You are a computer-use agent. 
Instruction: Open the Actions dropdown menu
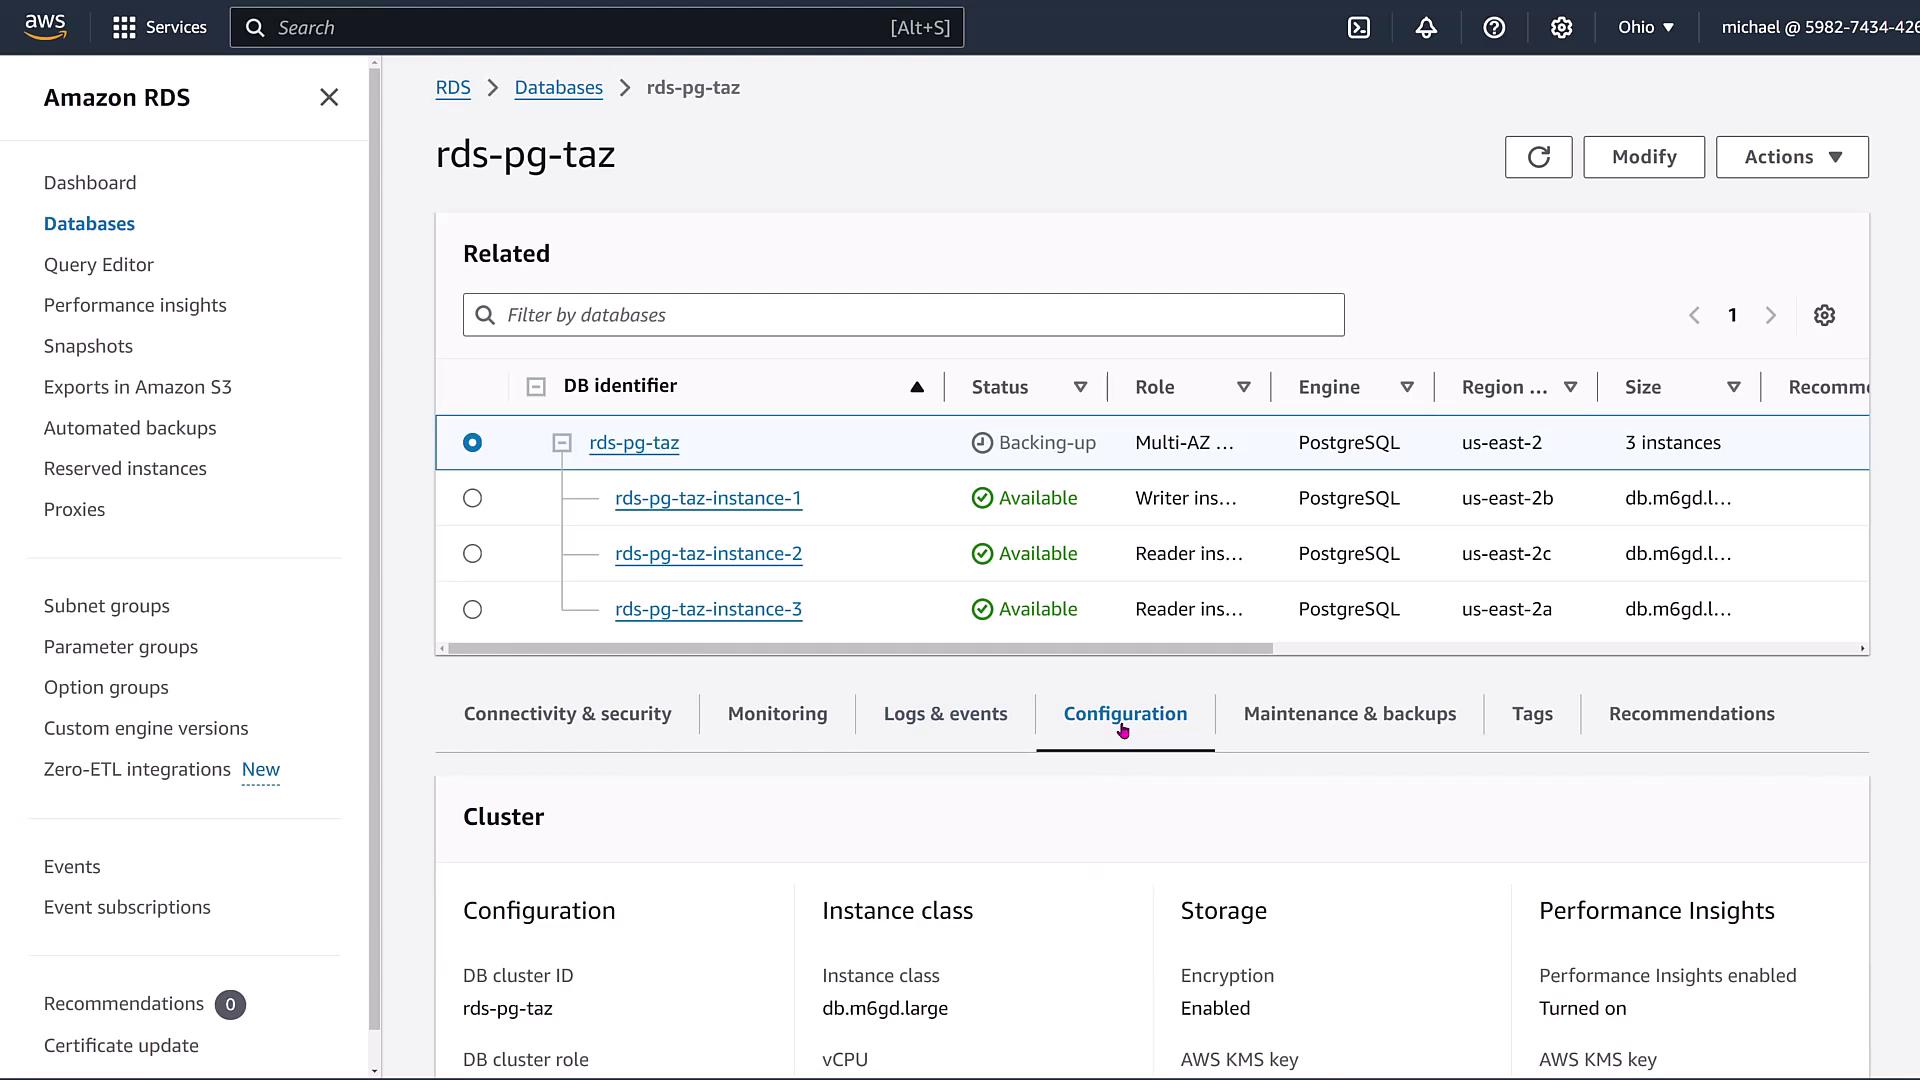pyautogui.click(x=1792, y=157)
